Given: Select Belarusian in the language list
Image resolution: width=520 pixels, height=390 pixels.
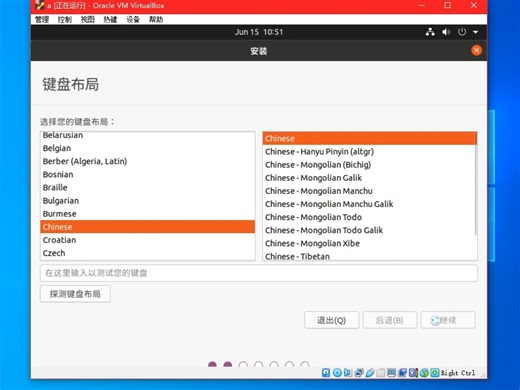Looking at the screenshot, I should pyautogui.click(x=148, y=135).
